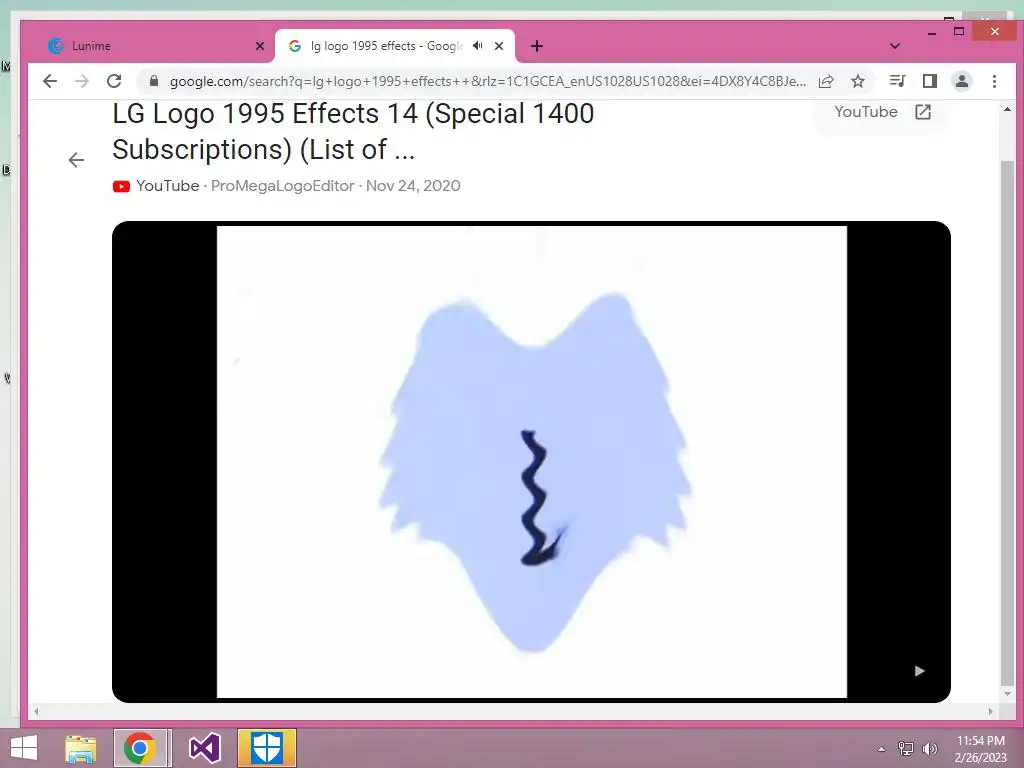Click the horizontal scrollbar left arrow
The image size is (1024, 768).
36,711
